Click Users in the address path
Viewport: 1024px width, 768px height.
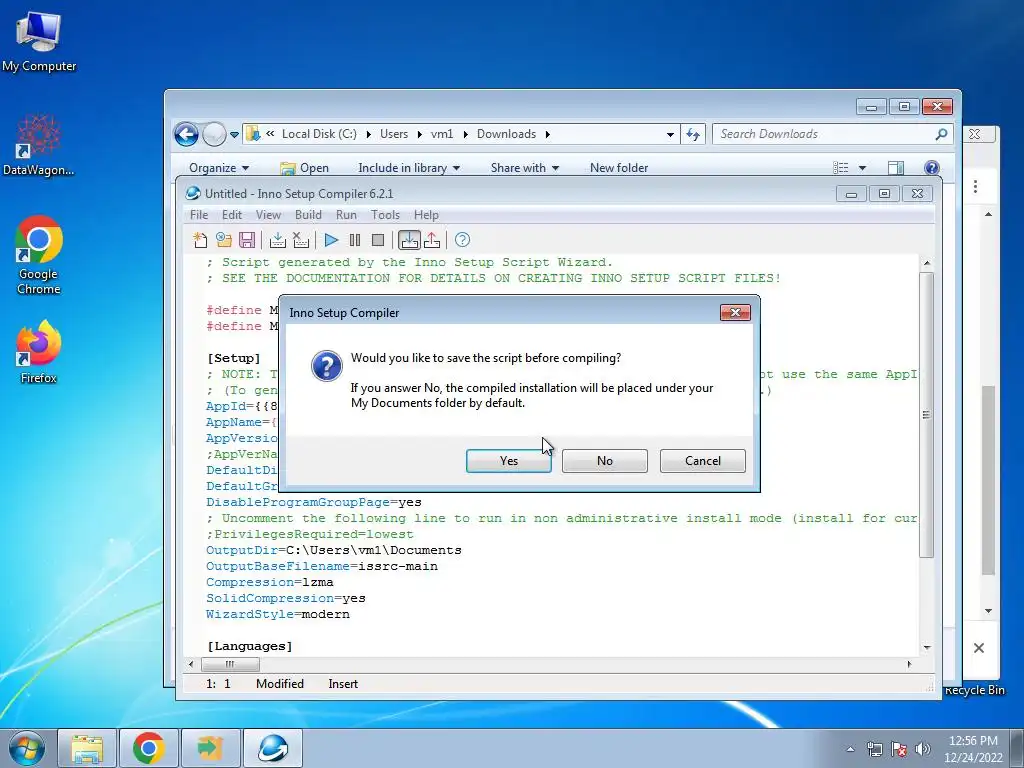394,134
